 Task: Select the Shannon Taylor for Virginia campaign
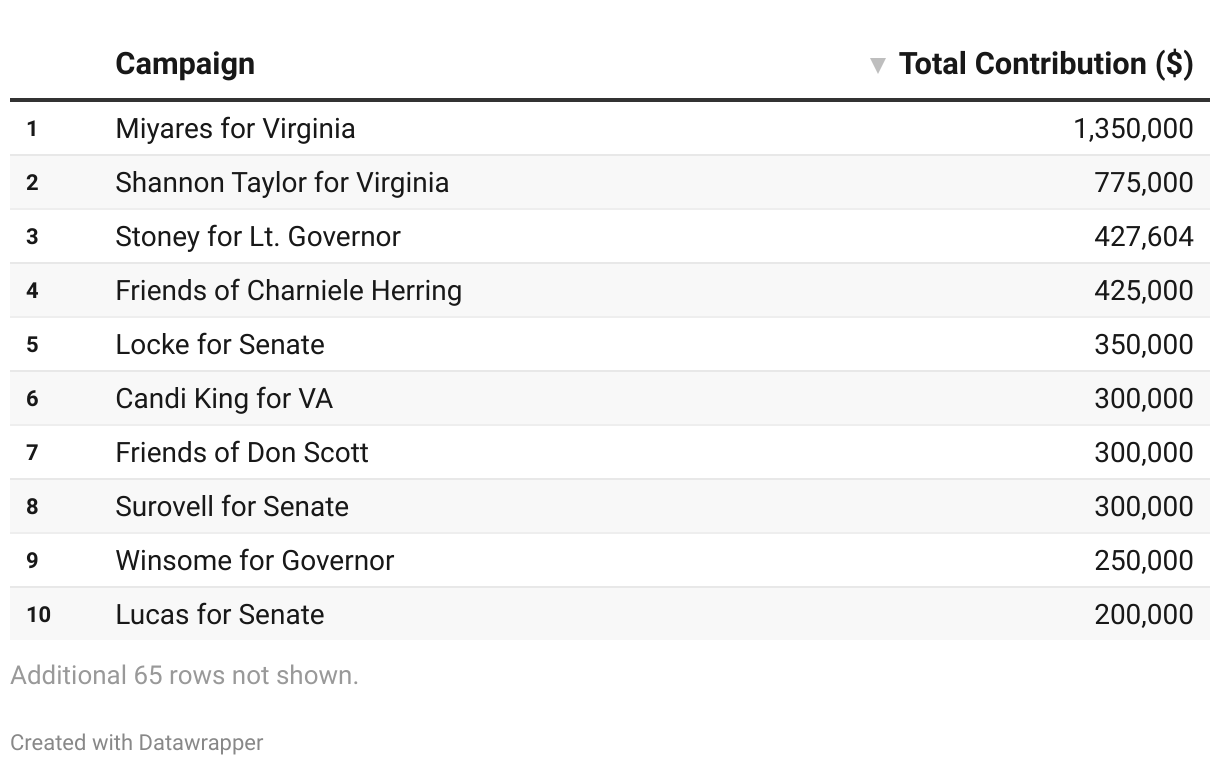(x=282, y=183)
